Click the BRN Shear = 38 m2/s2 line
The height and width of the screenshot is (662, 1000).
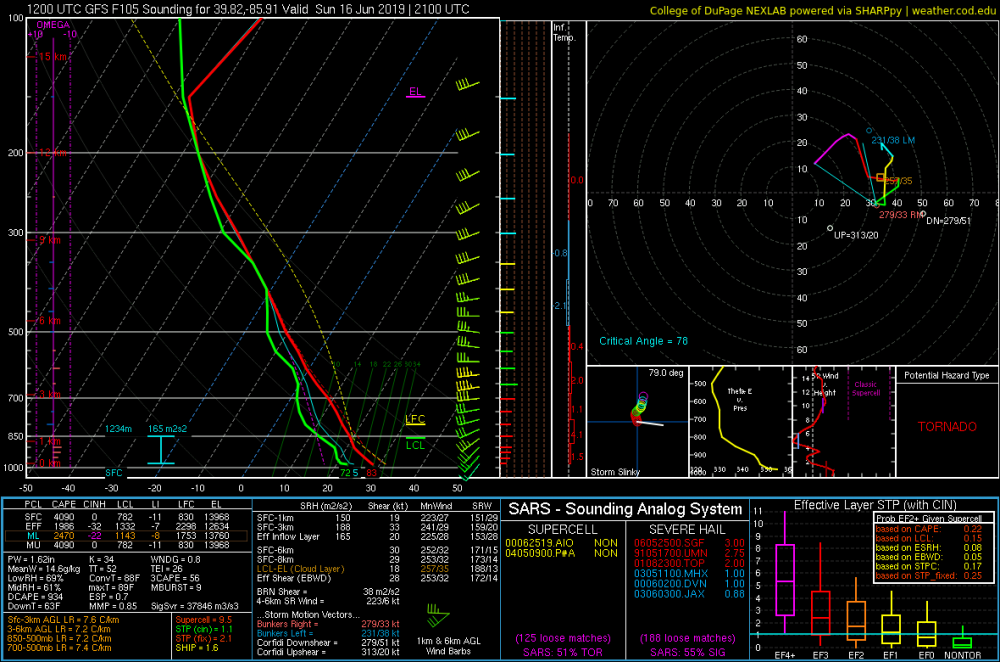tap(328, 592)
